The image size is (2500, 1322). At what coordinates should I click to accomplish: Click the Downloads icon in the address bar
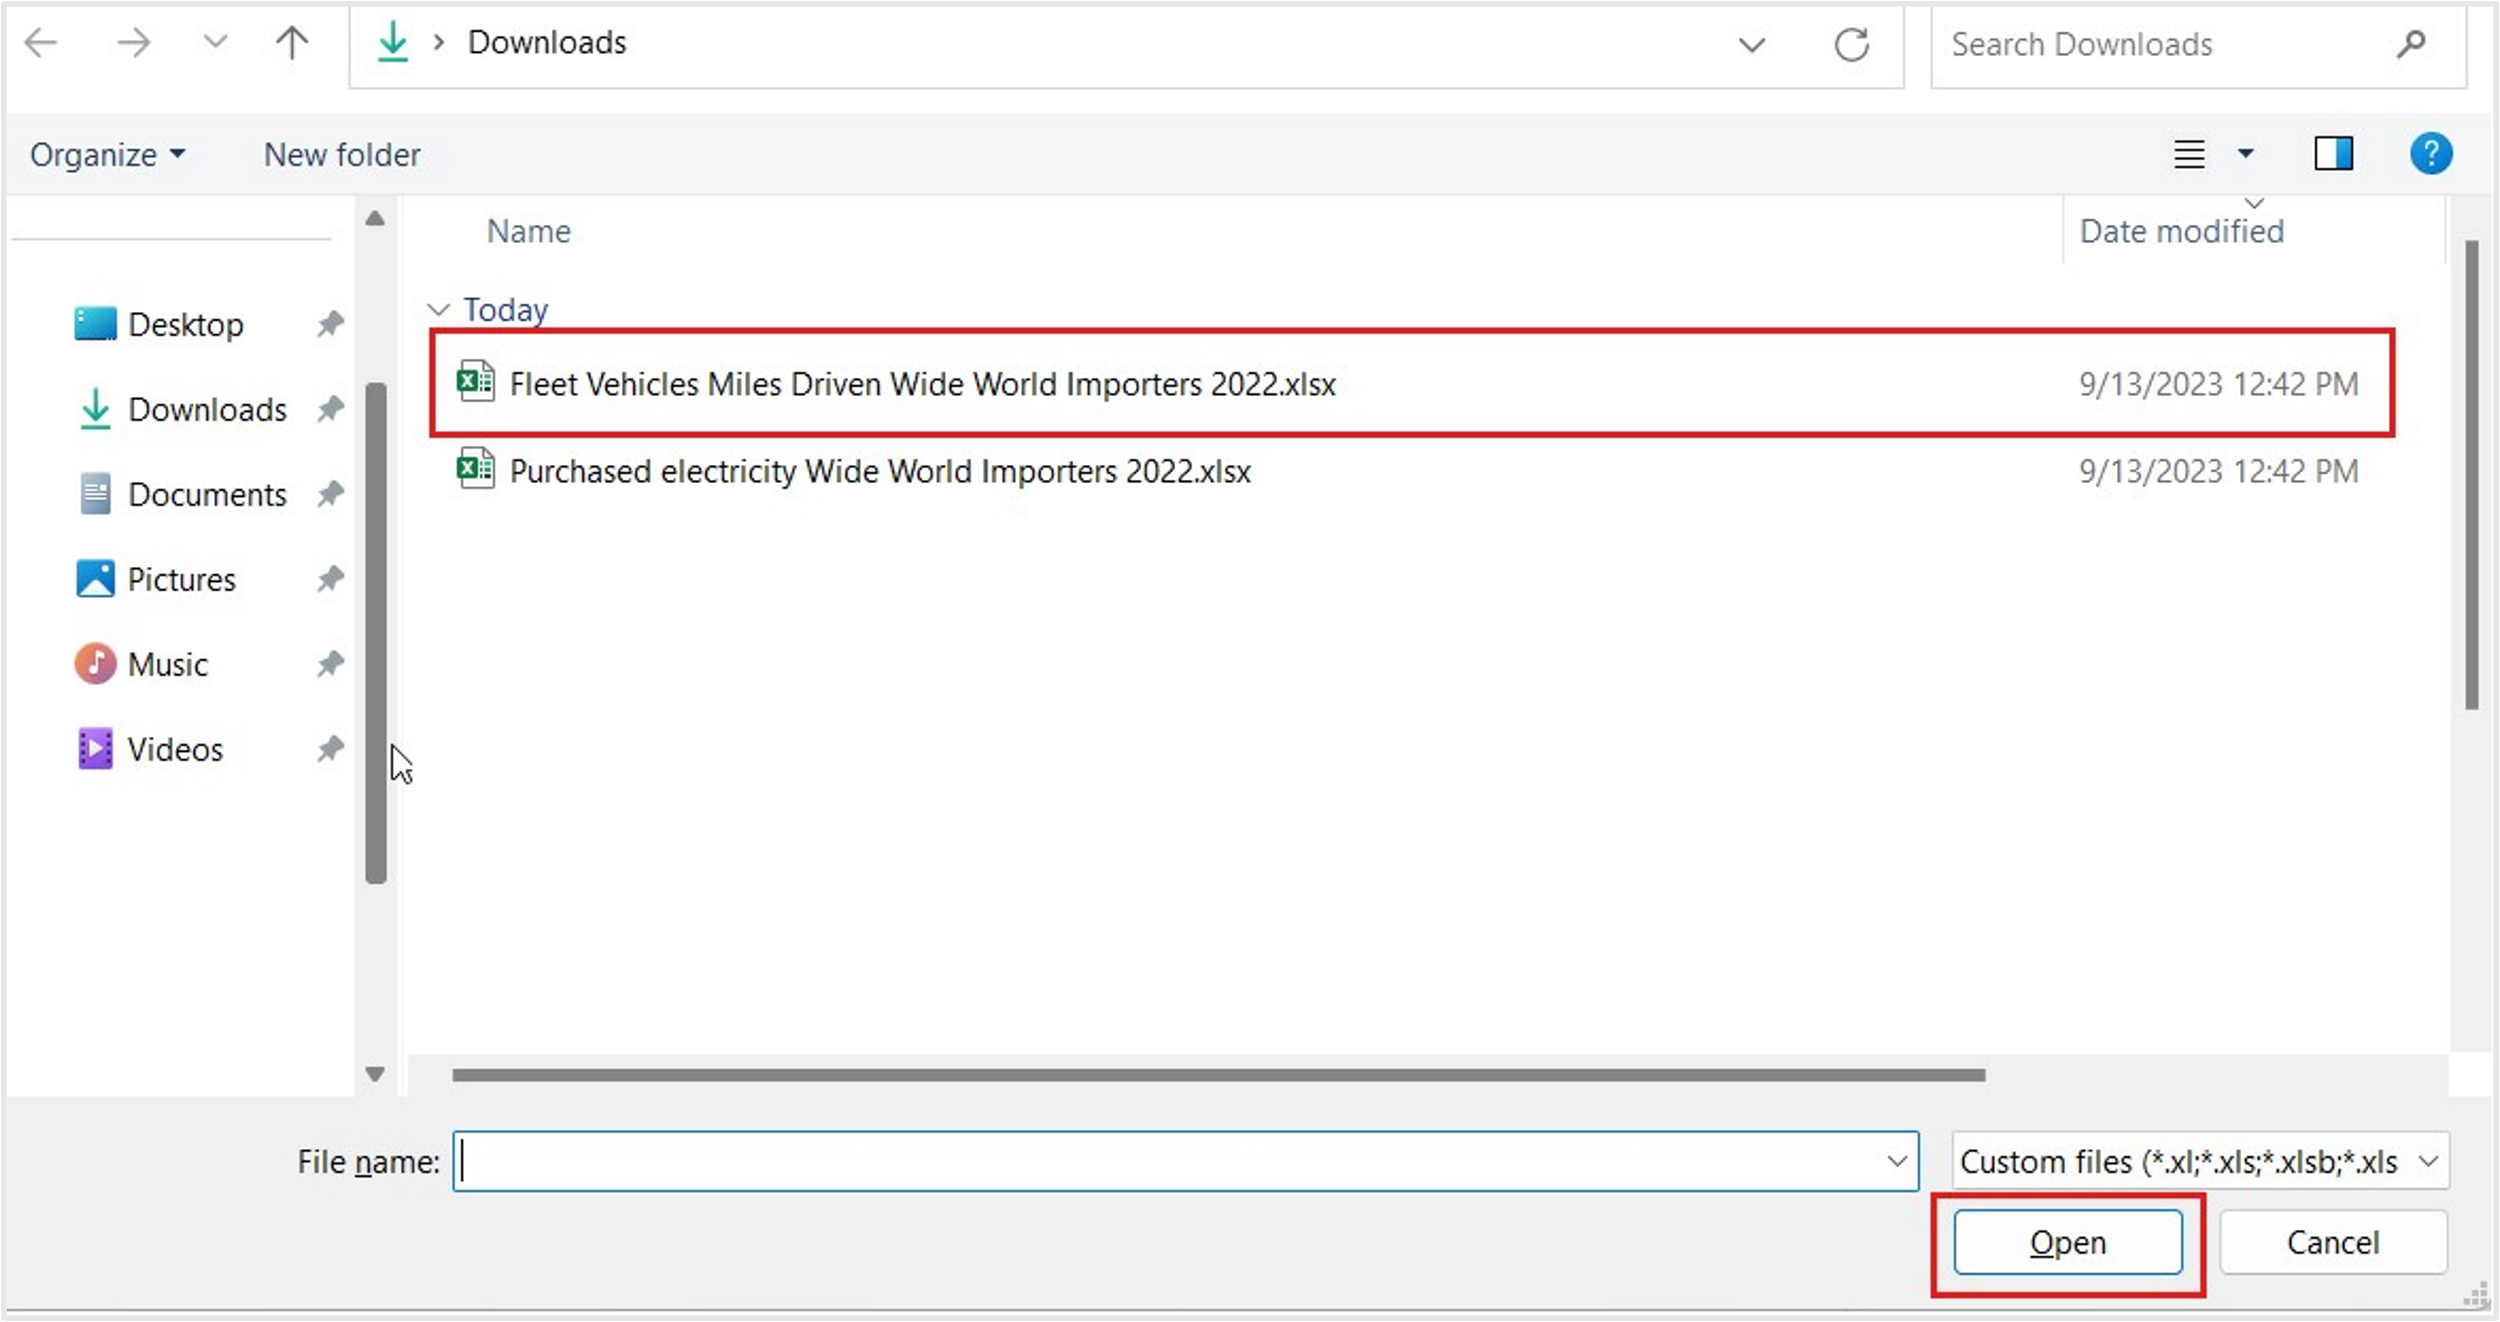(x=393, y=42)
